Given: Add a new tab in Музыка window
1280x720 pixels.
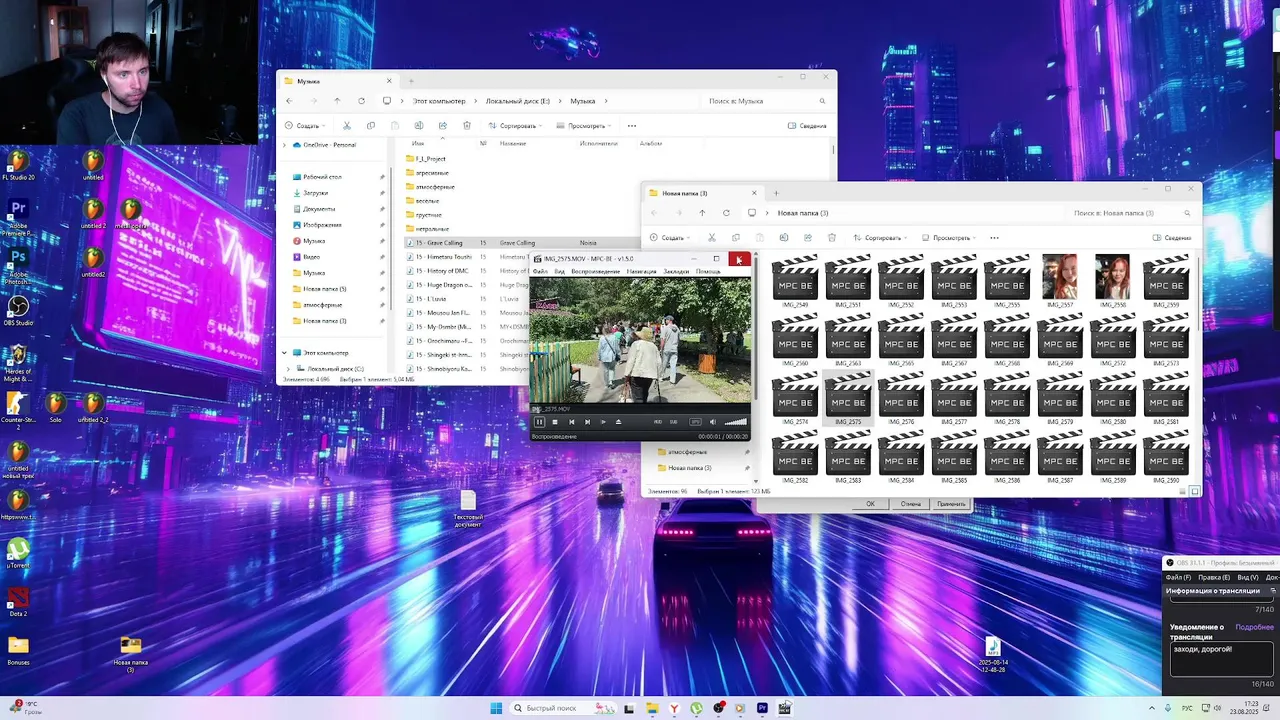Looking at the screenshot, I should (410, 81).
